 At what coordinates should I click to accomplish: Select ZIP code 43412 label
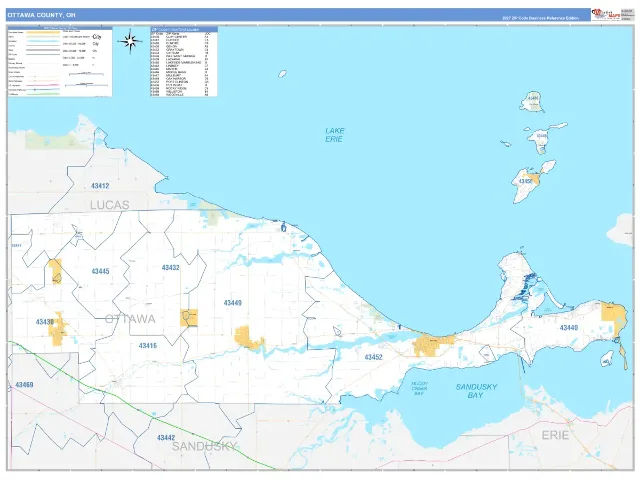100,186
